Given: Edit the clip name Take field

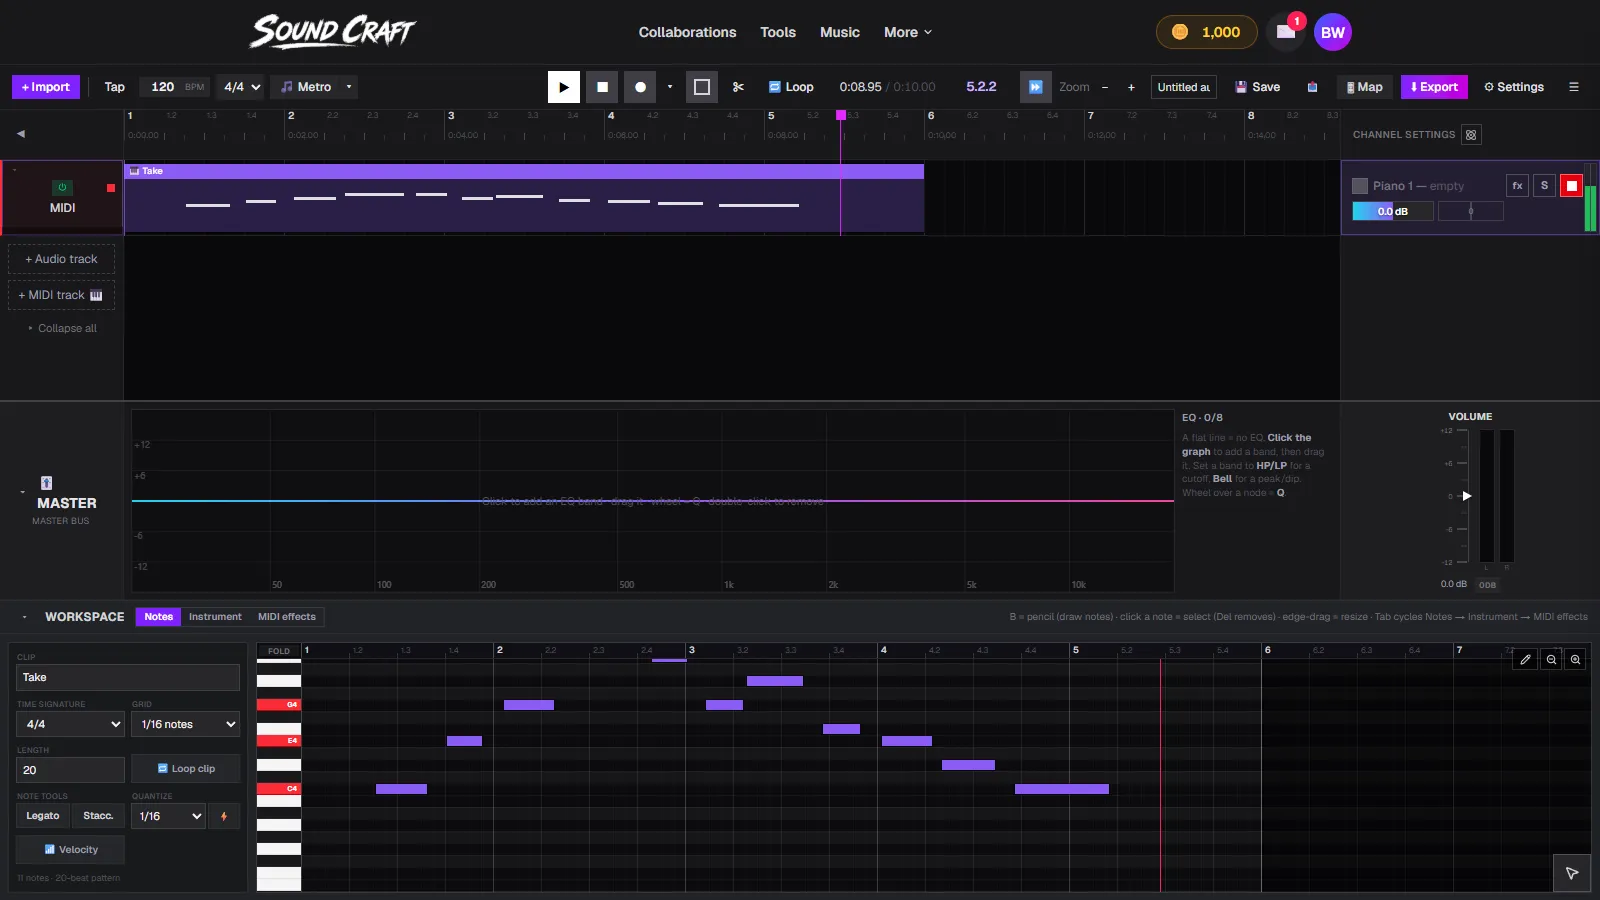Looking at the screenshot, I should pyautogui.click(x=128, y=677).
